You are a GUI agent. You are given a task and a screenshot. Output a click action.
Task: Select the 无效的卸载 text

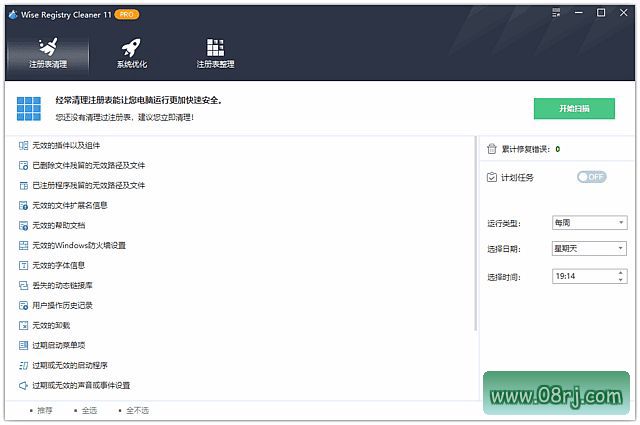point(51,325)
